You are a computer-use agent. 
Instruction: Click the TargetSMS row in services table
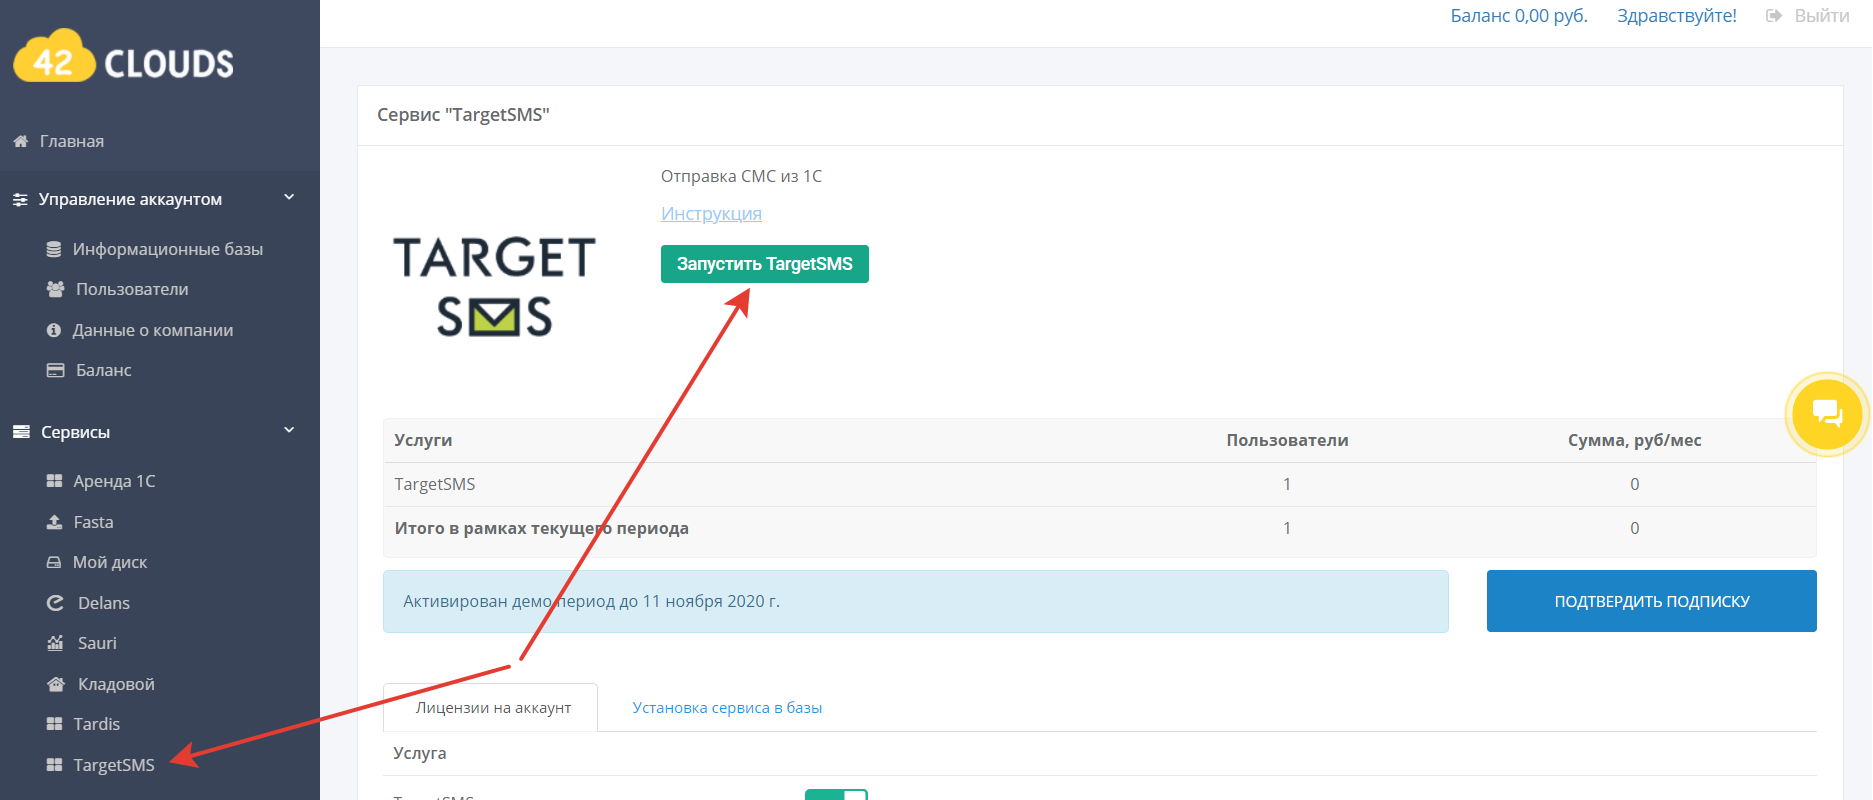(x=1100, y=484)
